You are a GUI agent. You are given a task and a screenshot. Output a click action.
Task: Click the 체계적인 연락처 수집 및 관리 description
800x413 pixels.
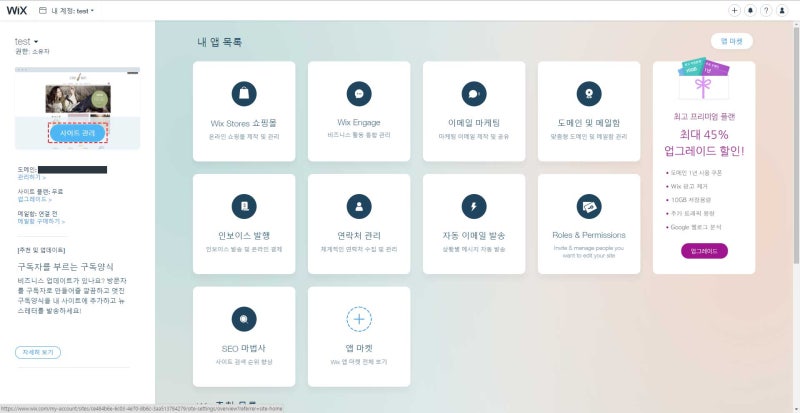coord(359,250)
